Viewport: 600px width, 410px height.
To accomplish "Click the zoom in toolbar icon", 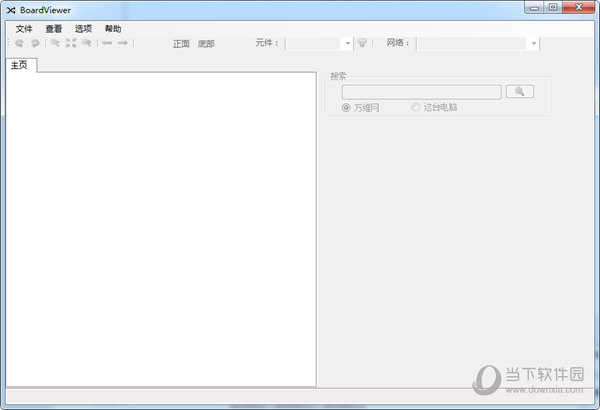I will click(55, 43).
